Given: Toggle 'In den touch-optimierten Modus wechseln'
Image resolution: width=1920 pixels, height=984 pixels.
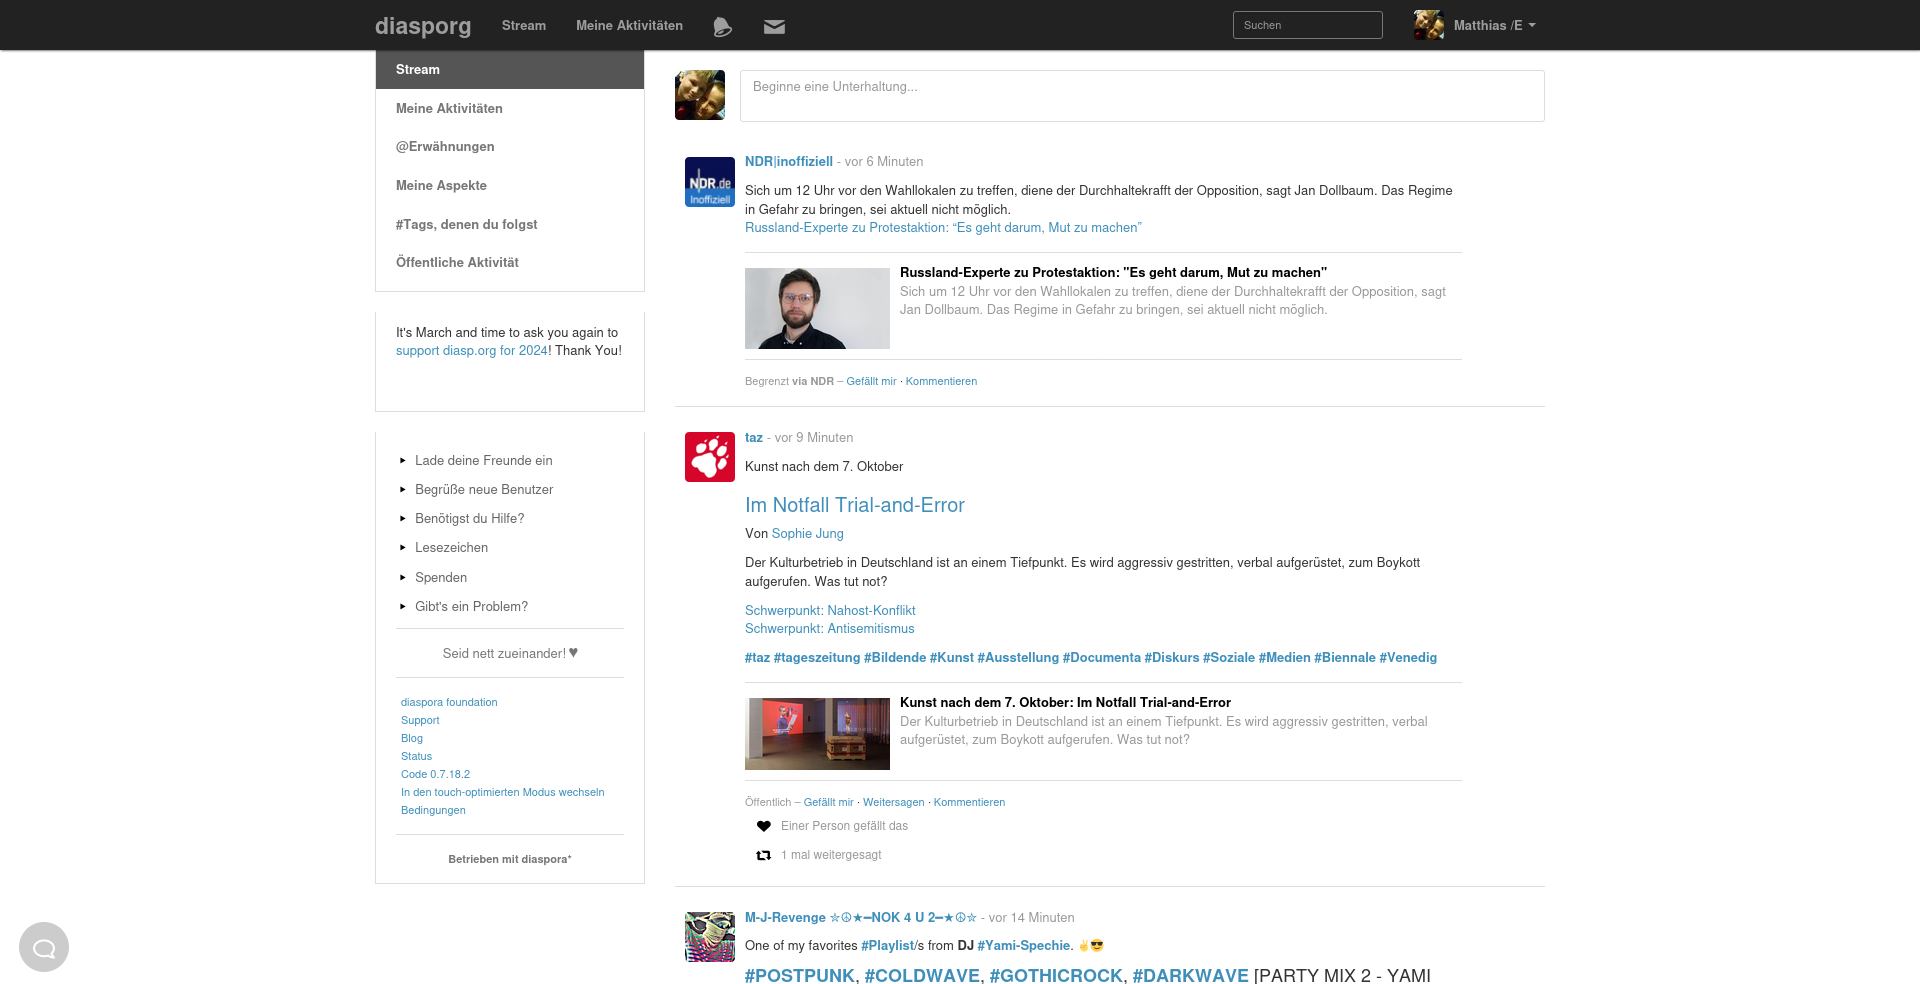Looking at the screenshot, I should tap(502, 793).
